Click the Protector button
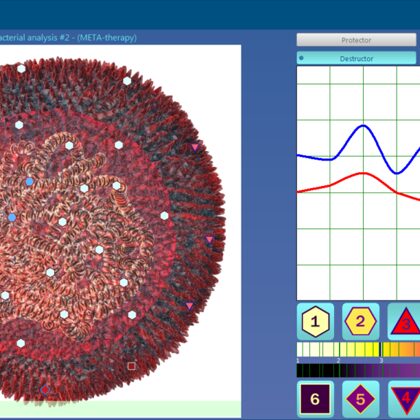Viewport: 420px width, 420px height. pos(356,40)
